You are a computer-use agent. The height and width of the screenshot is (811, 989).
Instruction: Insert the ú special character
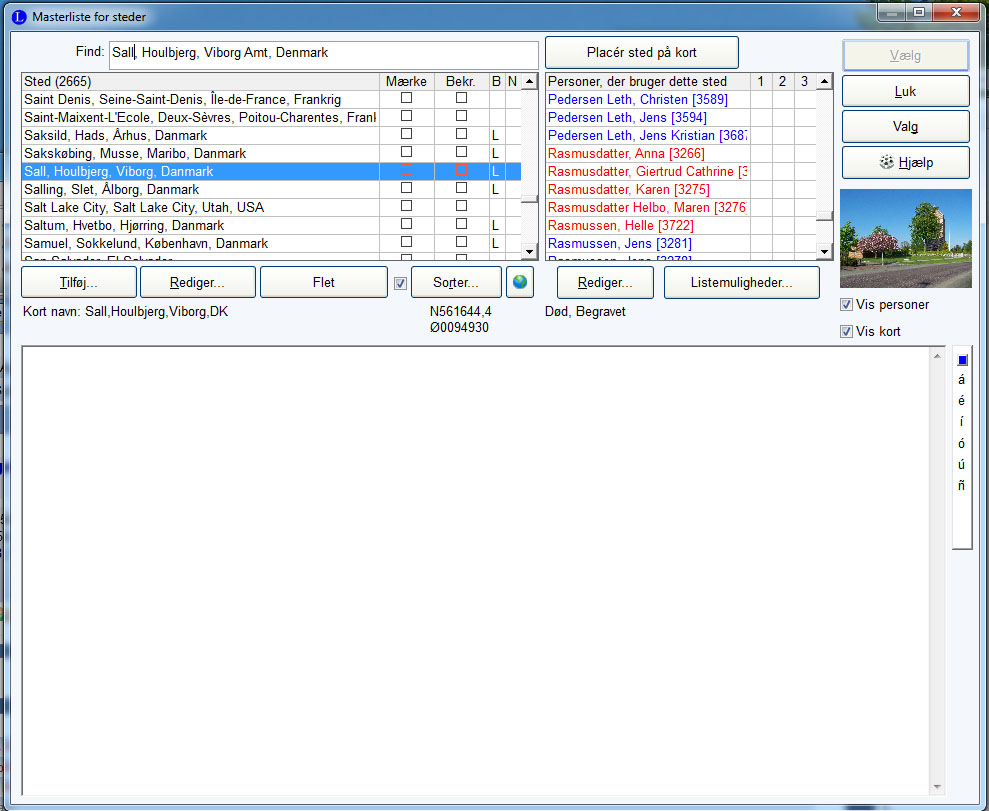pyautogui.click(x=961, y=465)
